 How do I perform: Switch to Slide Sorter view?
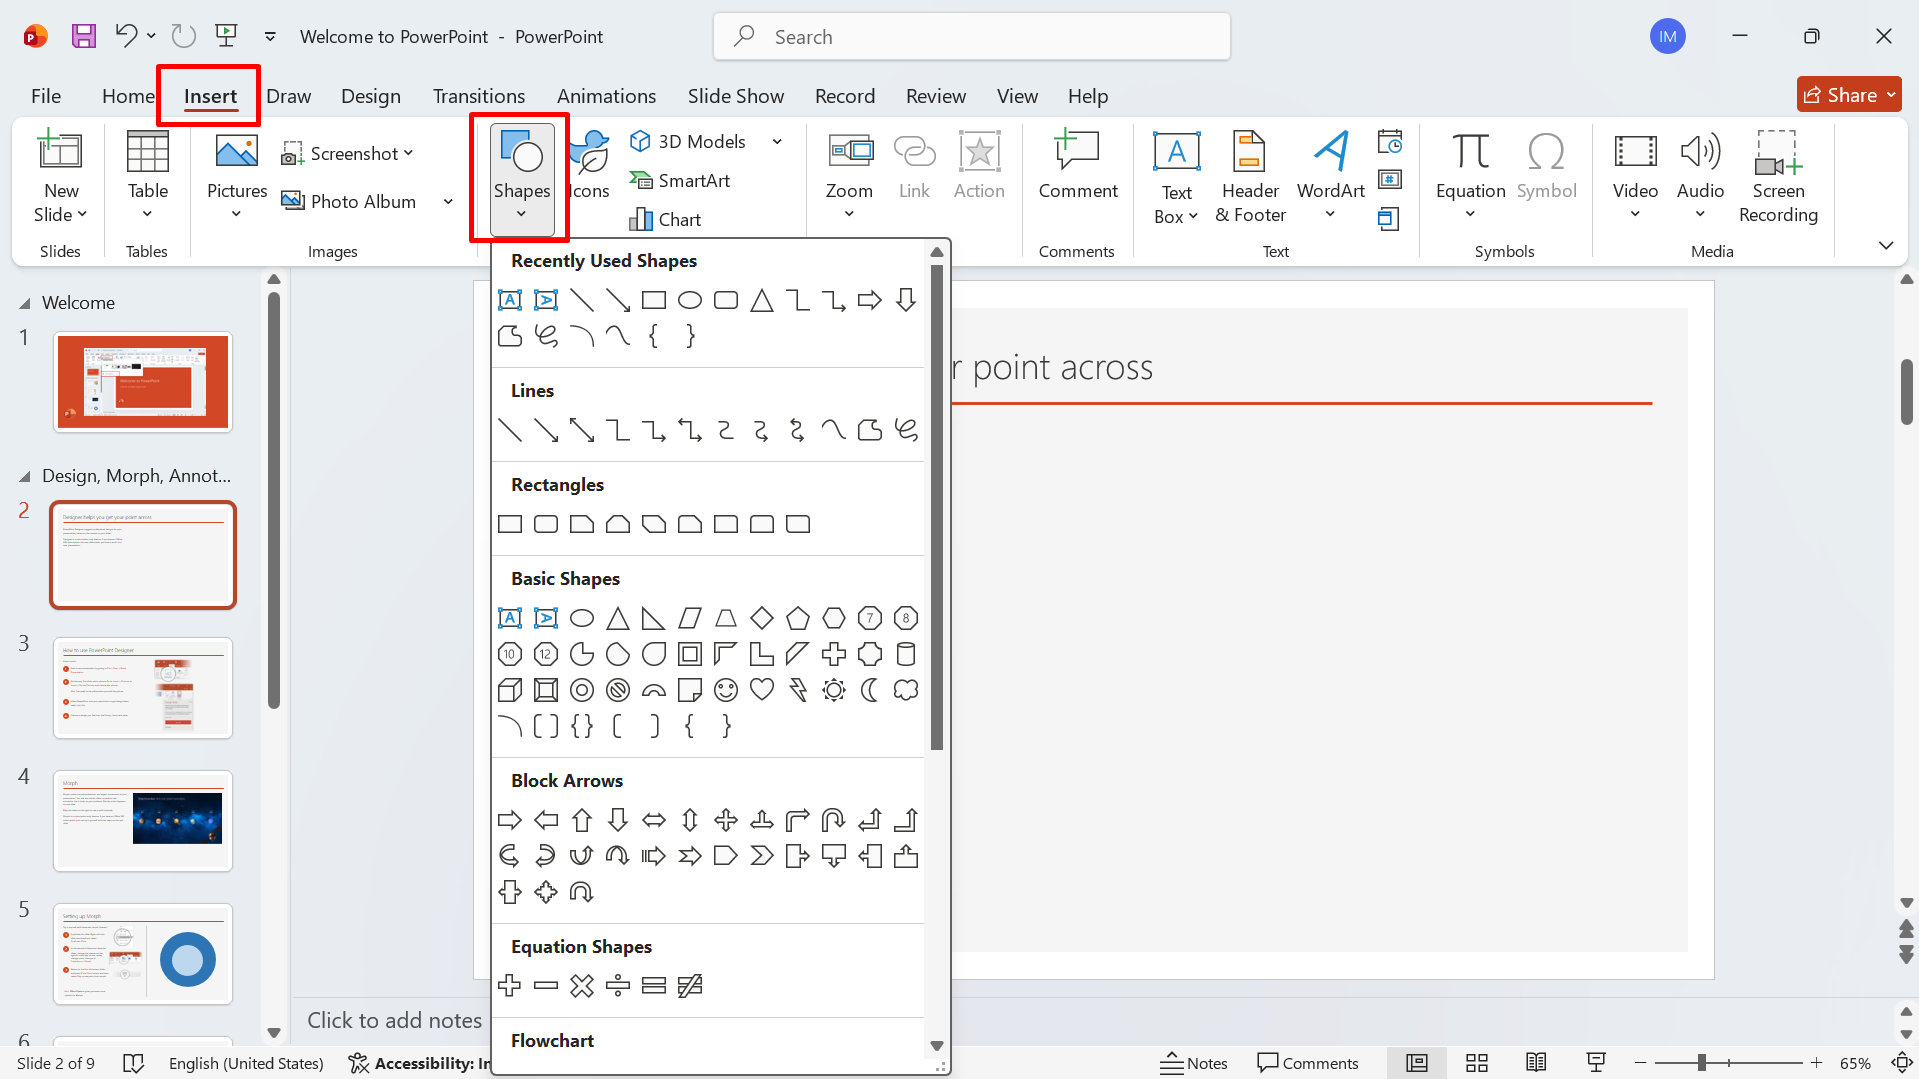(1477, 1063)
